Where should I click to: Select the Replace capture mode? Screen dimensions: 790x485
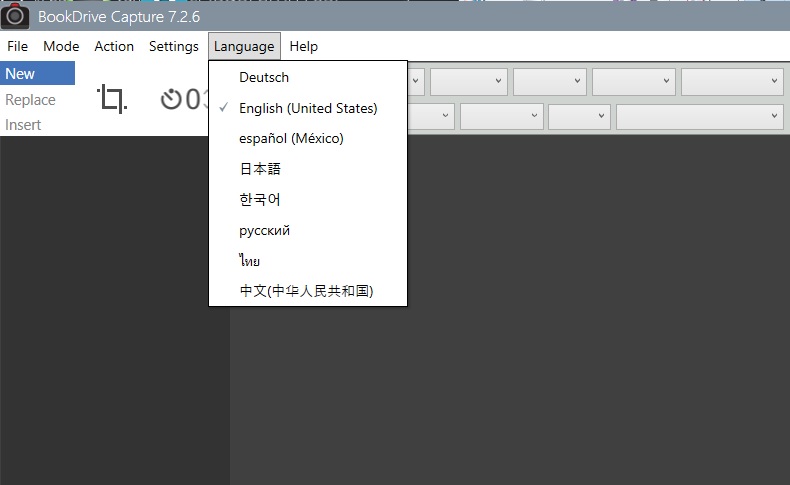[30, 100]
